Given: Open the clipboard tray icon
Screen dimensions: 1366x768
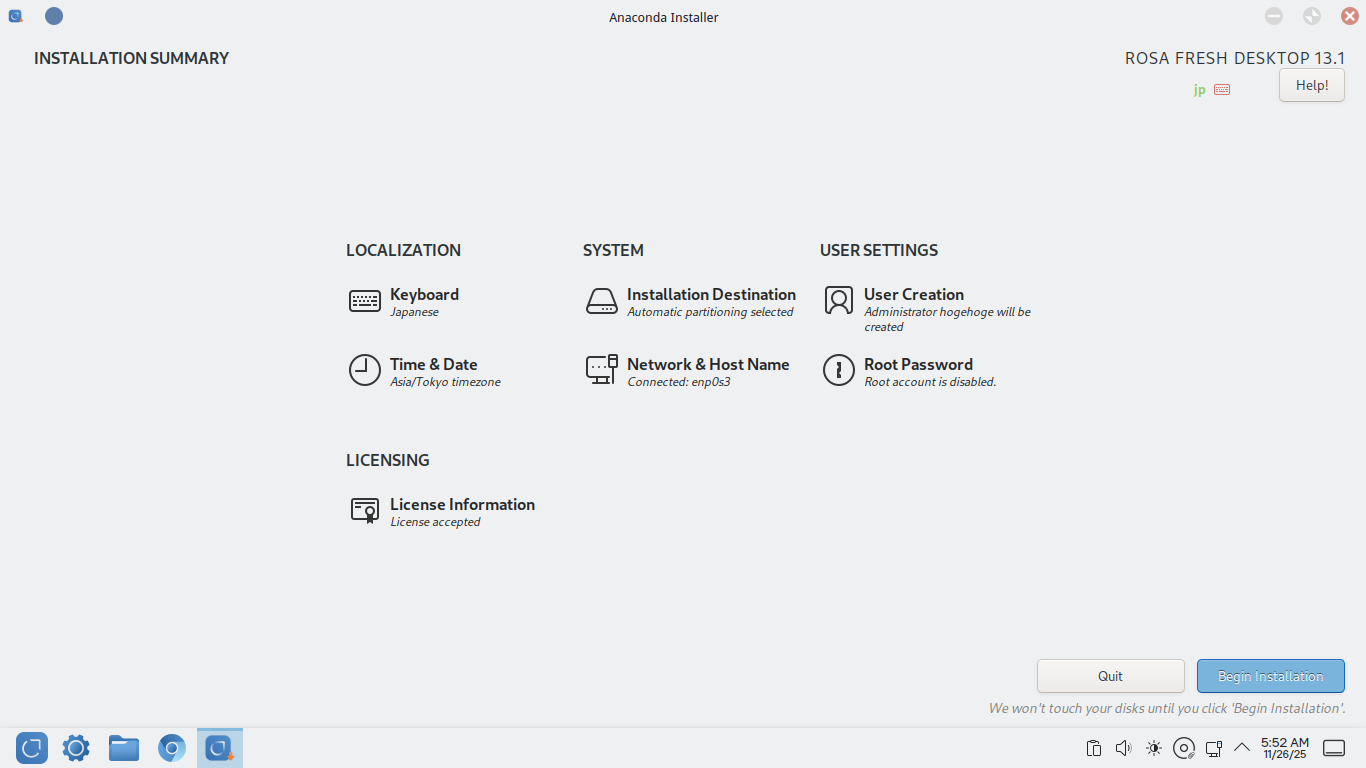Looking at the screenshot, I should coord(1094,748).
